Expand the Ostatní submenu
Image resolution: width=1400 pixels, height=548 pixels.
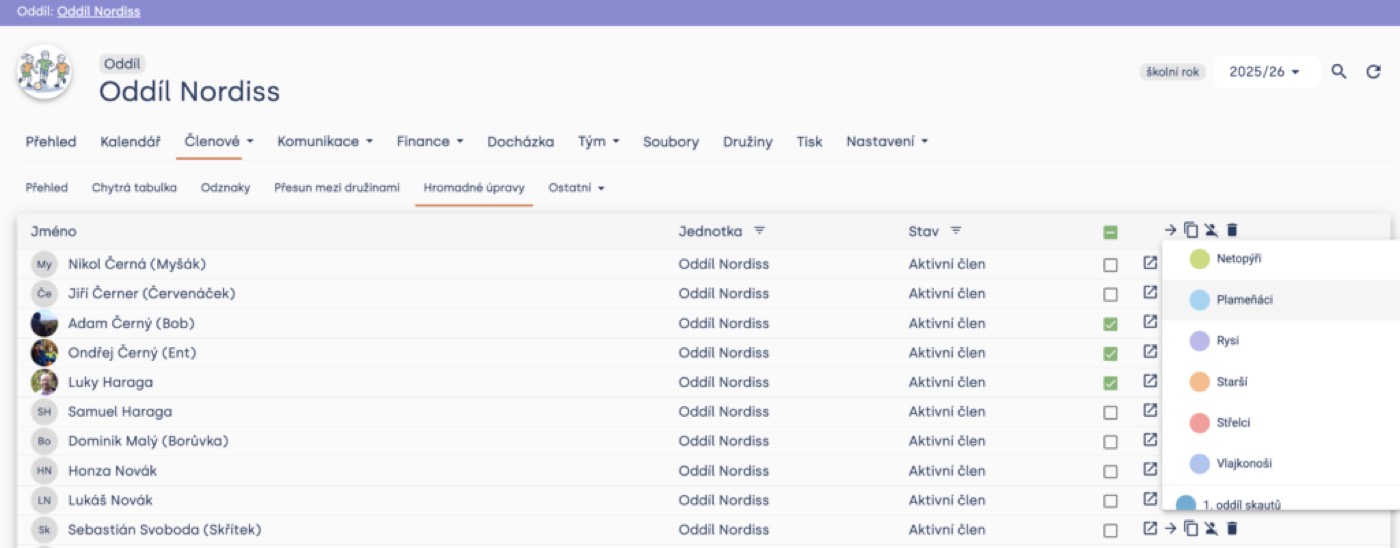(x=577, y=188)
